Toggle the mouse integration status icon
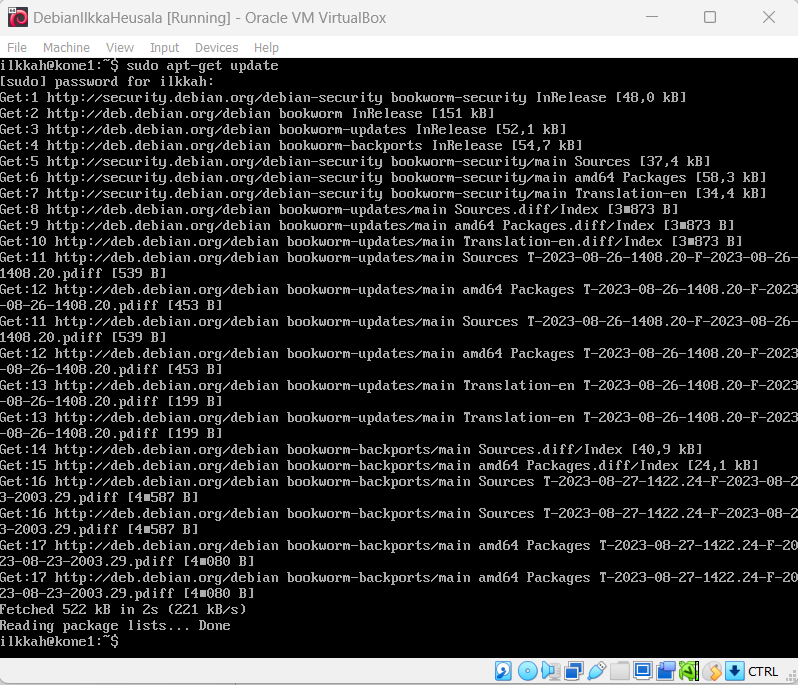 (712, 671)
